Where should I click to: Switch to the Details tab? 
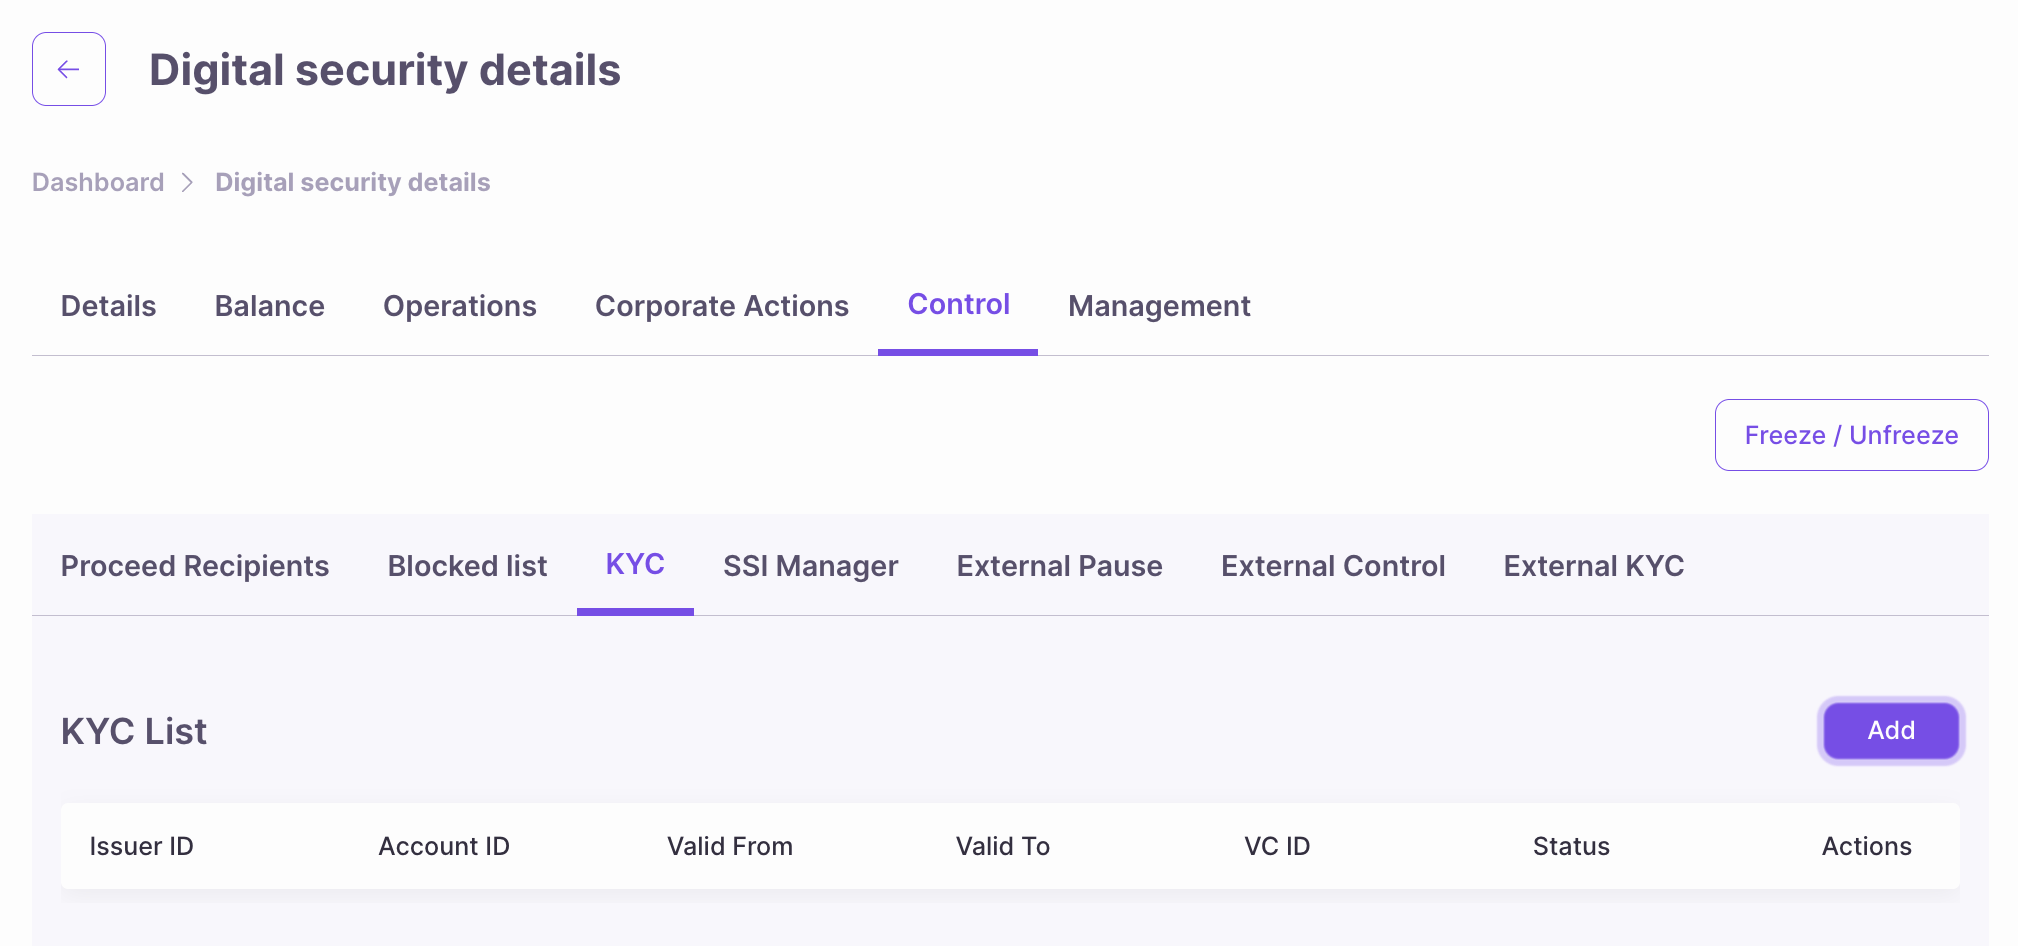pos(109,306)
